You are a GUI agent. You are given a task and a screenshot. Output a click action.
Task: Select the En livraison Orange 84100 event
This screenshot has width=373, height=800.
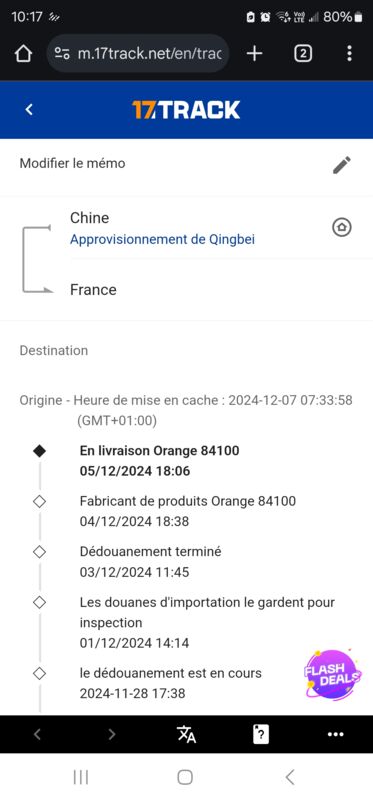(160, 461)
